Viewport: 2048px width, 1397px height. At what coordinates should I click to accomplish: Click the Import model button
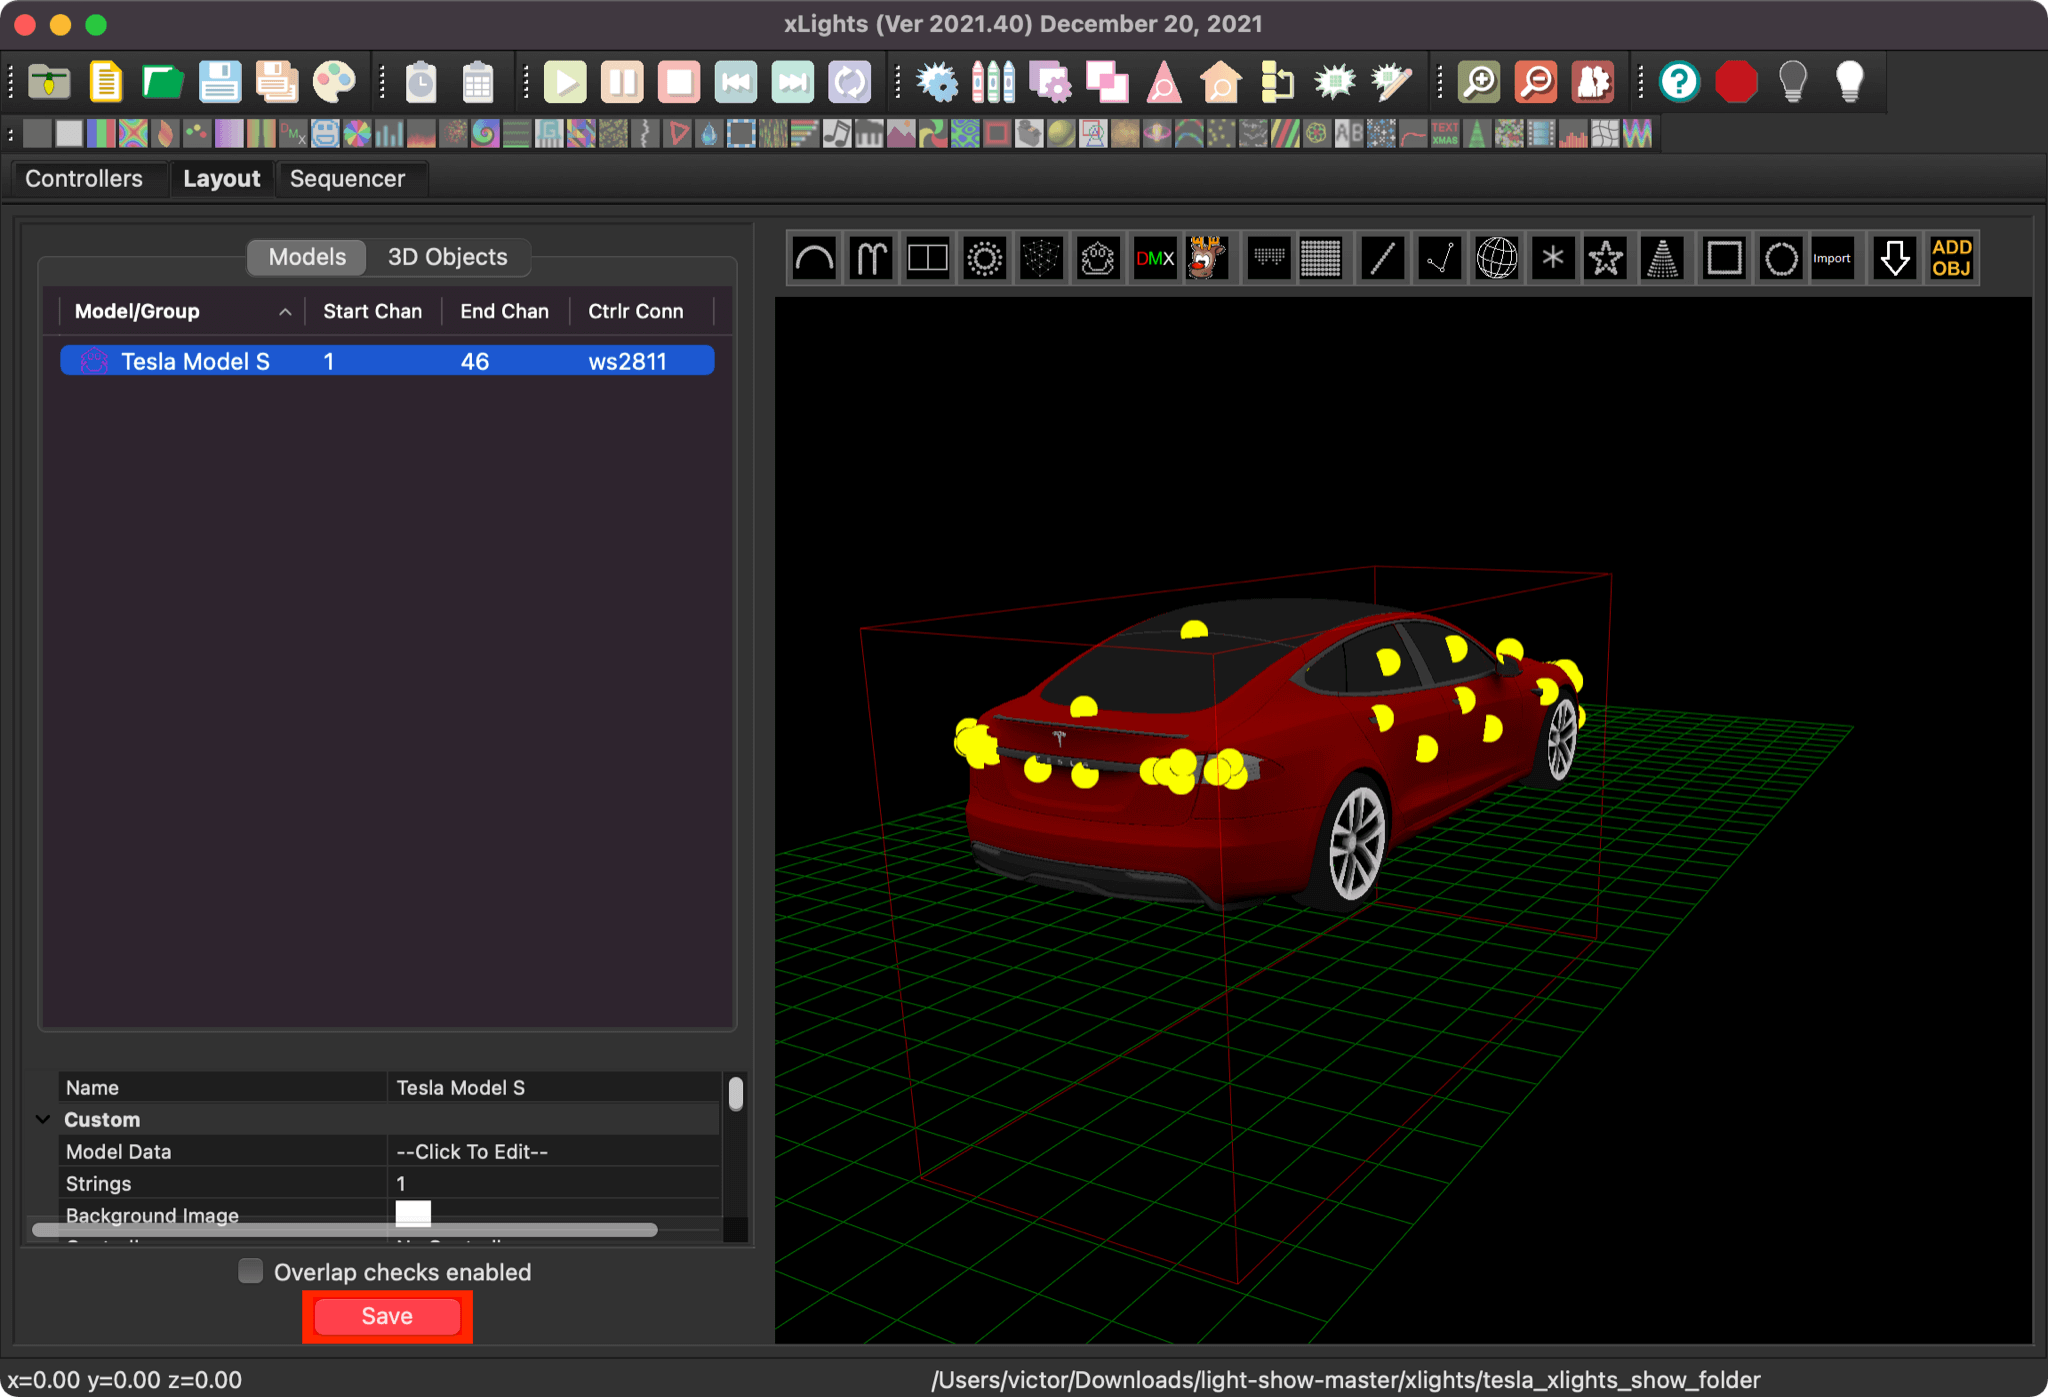point(1832,259)
